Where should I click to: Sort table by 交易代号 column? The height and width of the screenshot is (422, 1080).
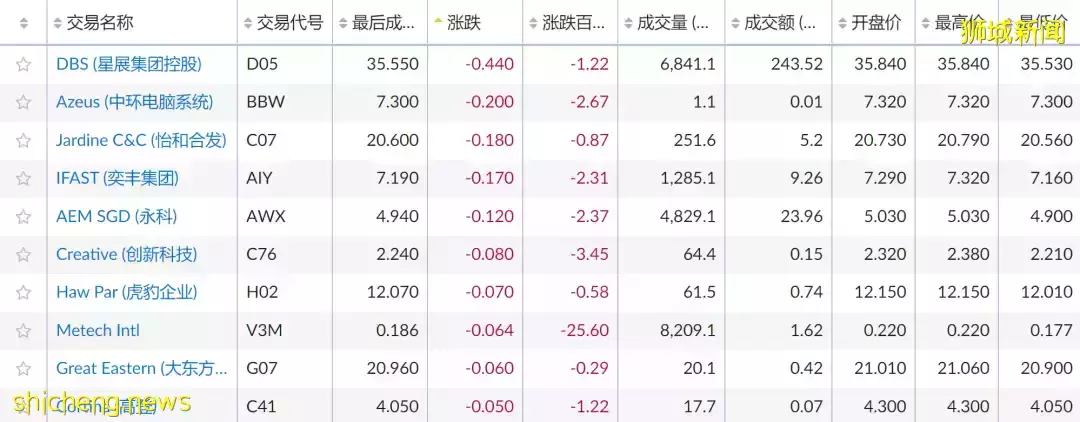click(x=283, y=23)
